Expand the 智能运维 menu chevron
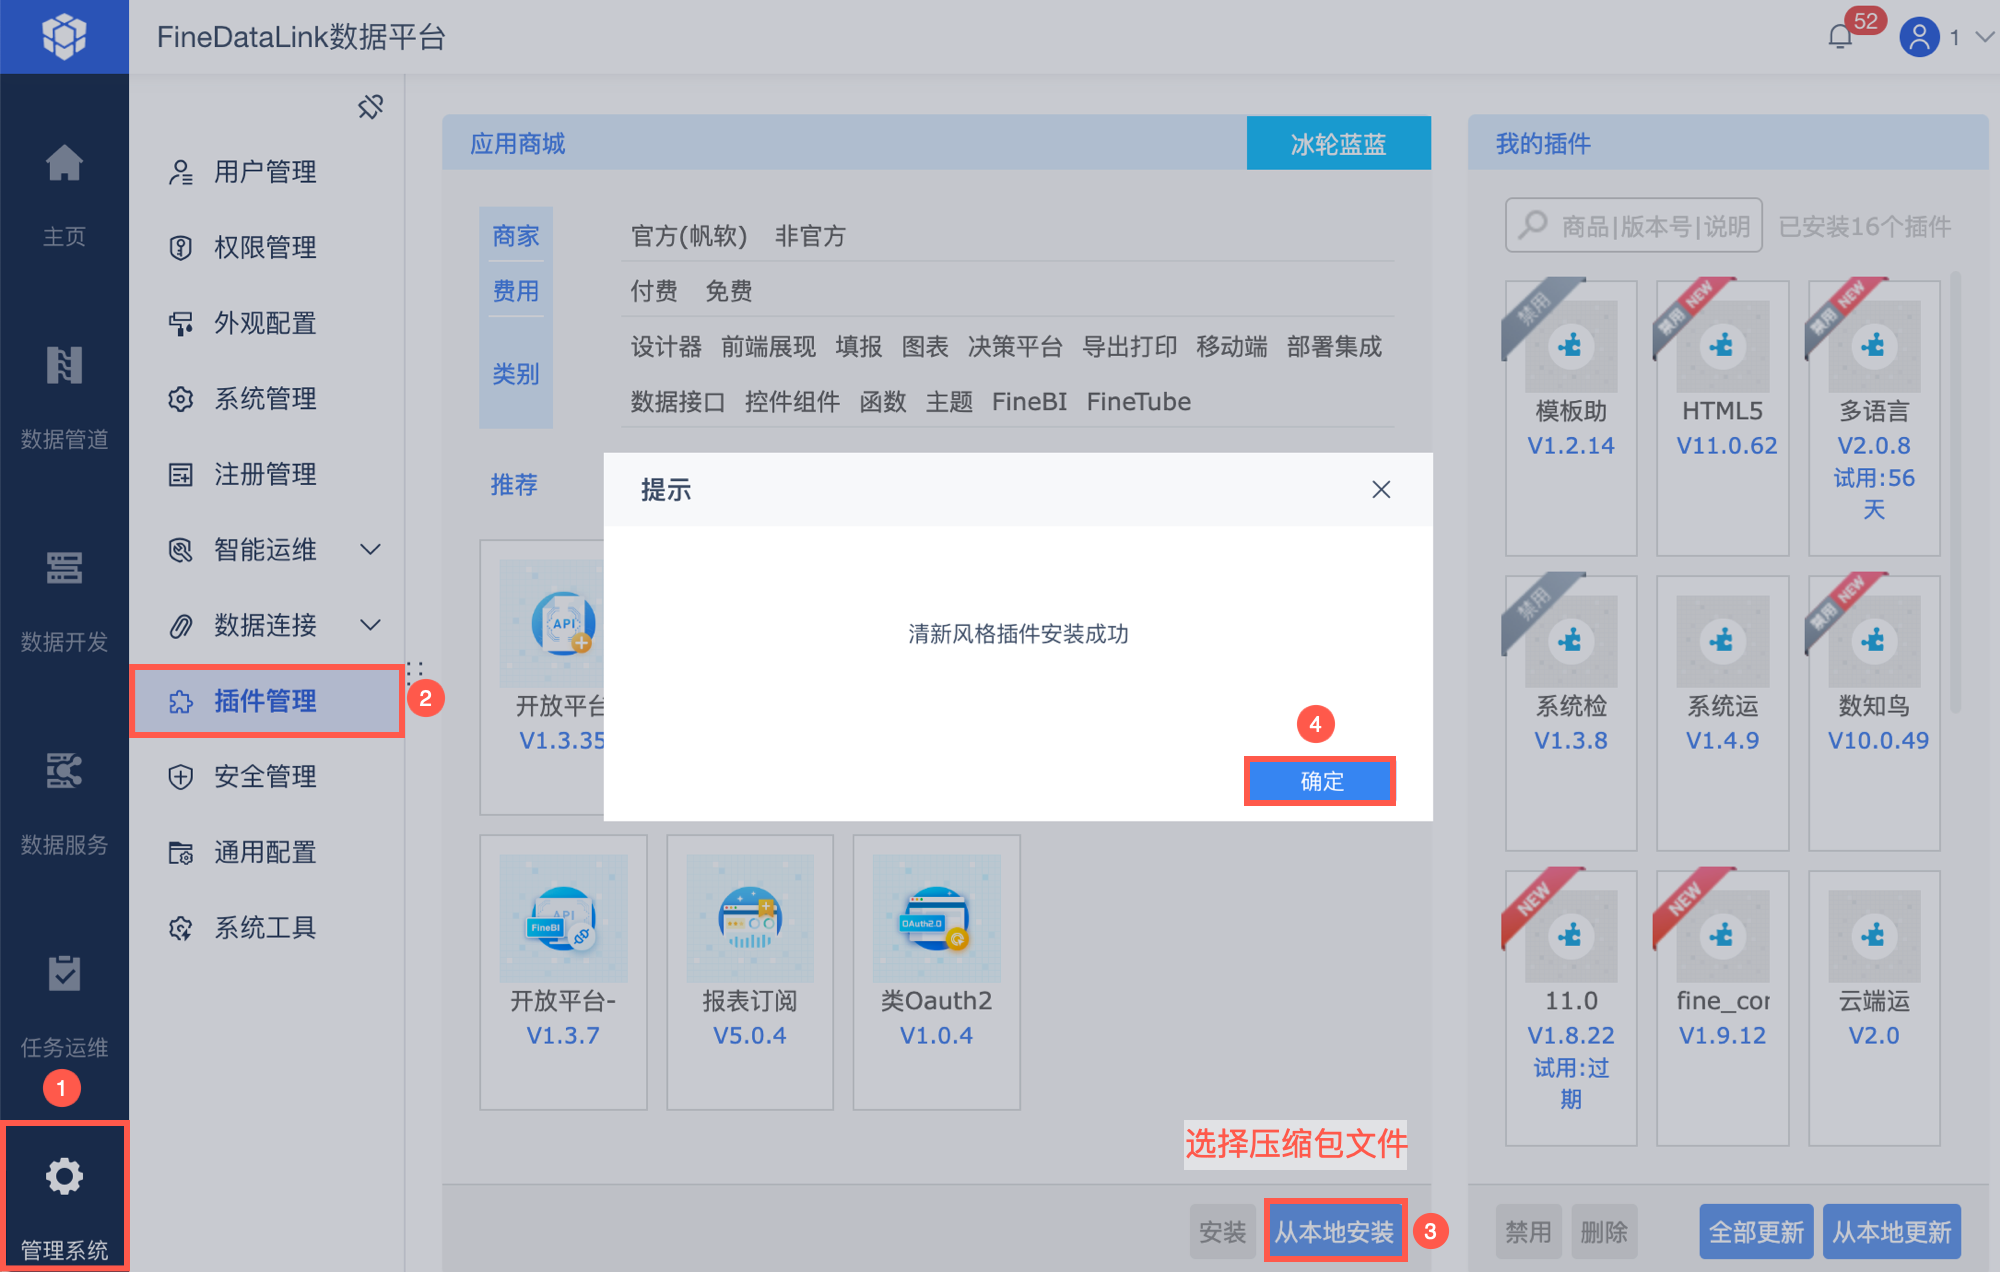2000x1272 pixels. (x=370, y=550)
